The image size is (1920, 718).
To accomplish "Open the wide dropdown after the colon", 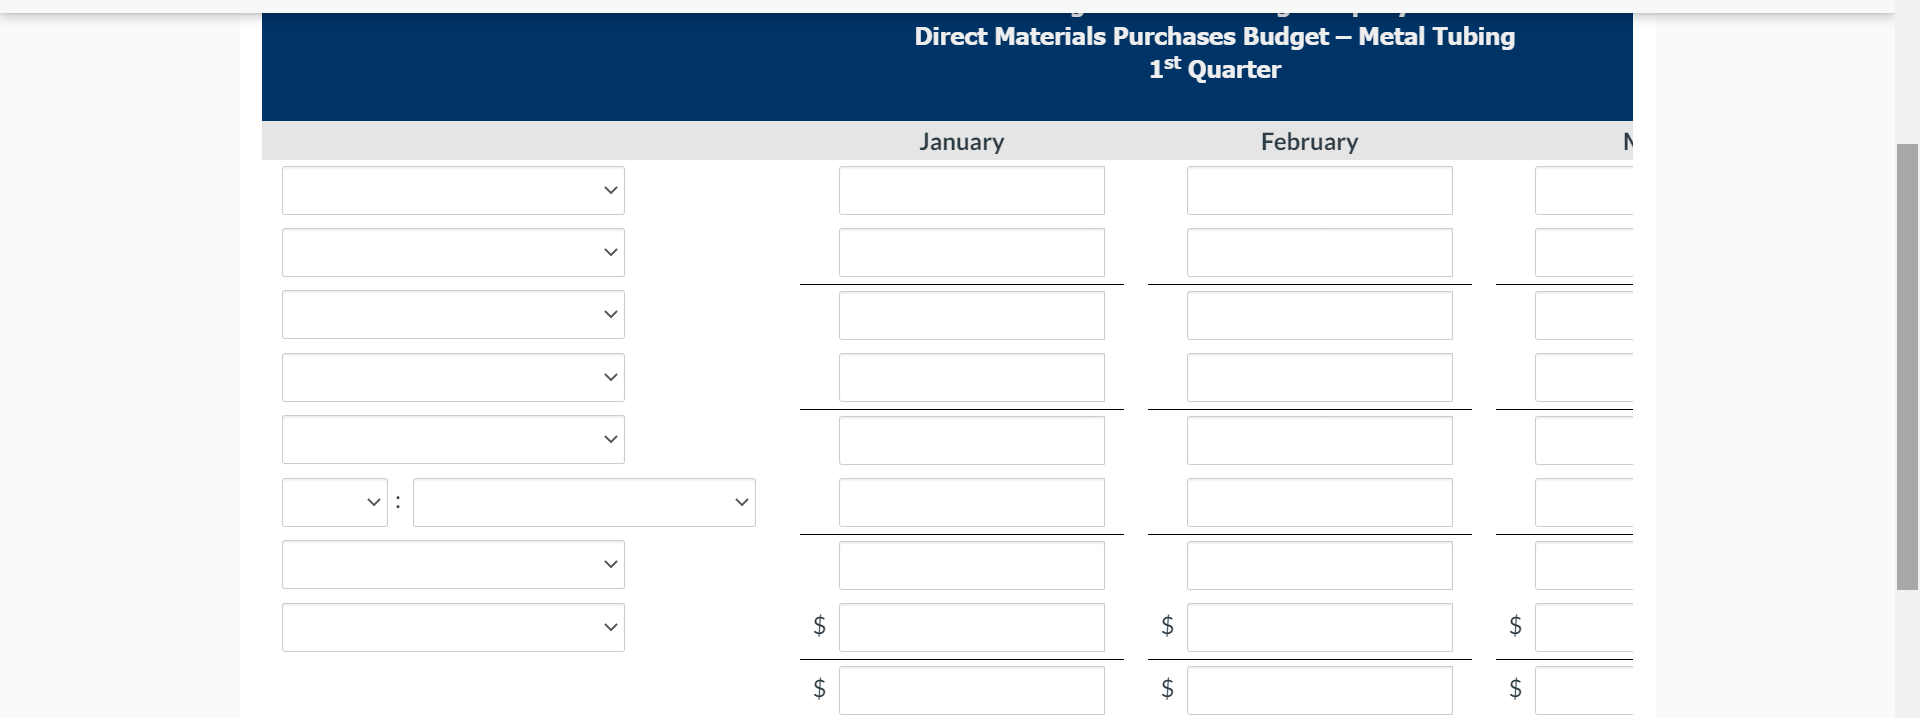I will 584,502.
